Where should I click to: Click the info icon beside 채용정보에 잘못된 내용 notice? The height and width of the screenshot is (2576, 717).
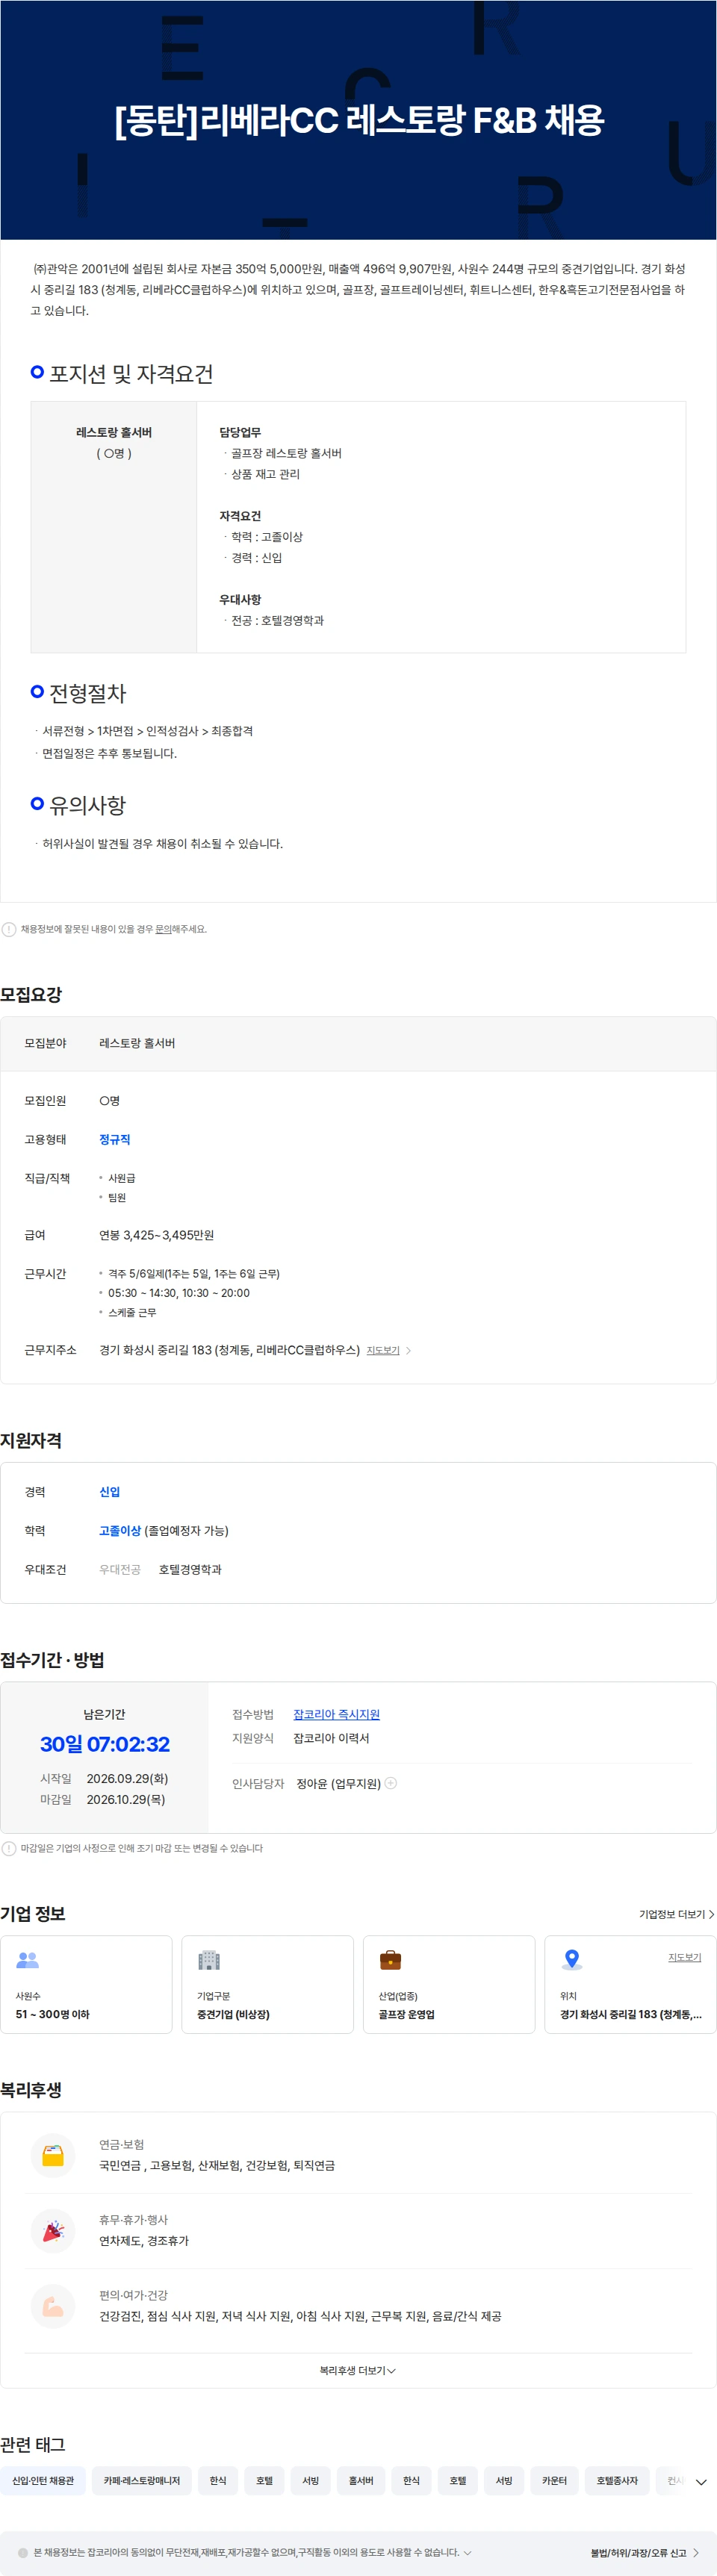pos(9,929)
